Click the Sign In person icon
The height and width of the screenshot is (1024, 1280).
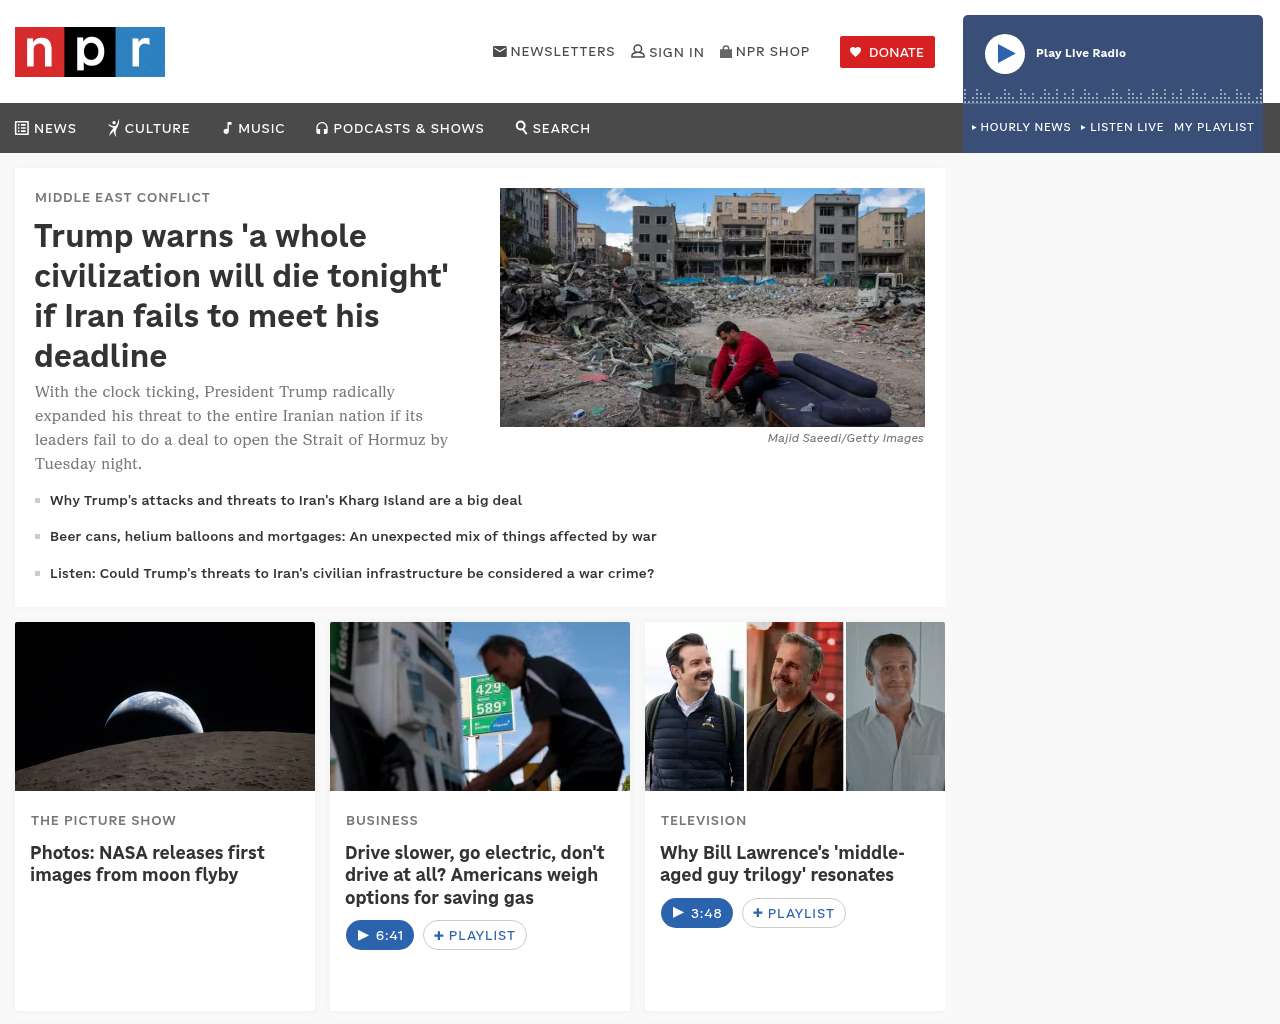(638, 51)
